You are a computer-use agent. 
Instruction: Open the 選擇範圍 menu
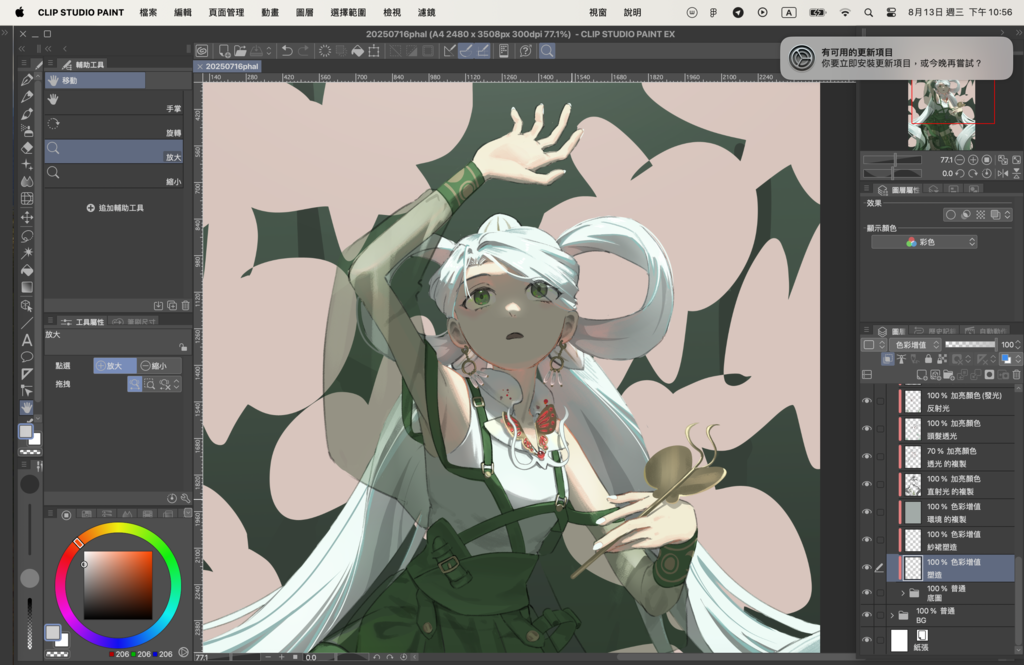click(348, 12)
